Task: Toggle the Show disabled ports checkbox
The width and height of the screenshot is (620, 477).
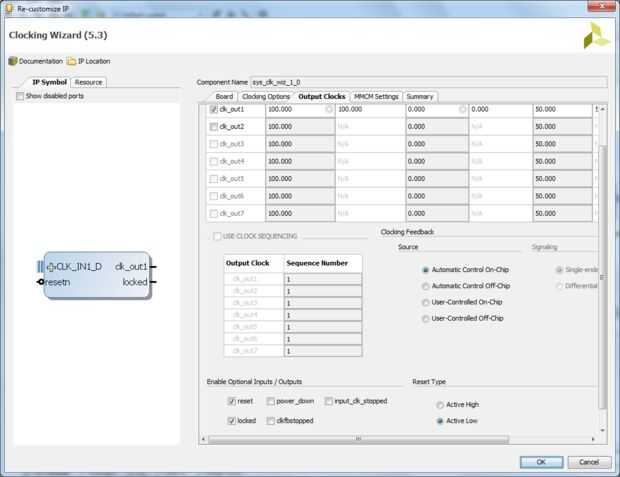Action: pyautogui.click(x=20, y=96)
